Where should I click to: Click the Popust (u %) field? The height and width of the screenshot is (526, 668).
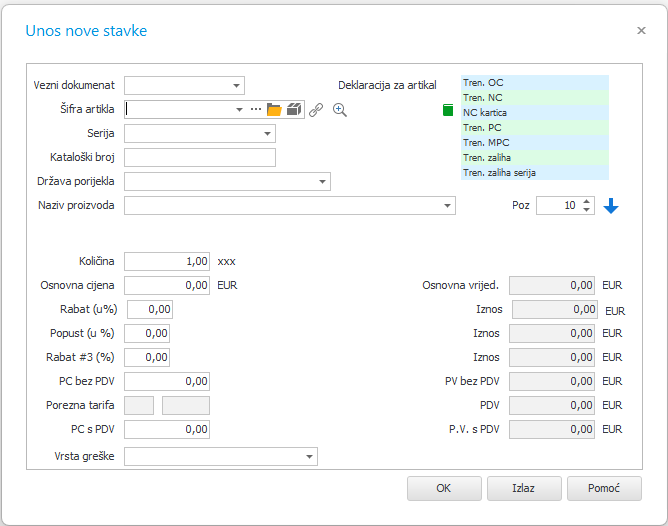click(x=147, y=333)
